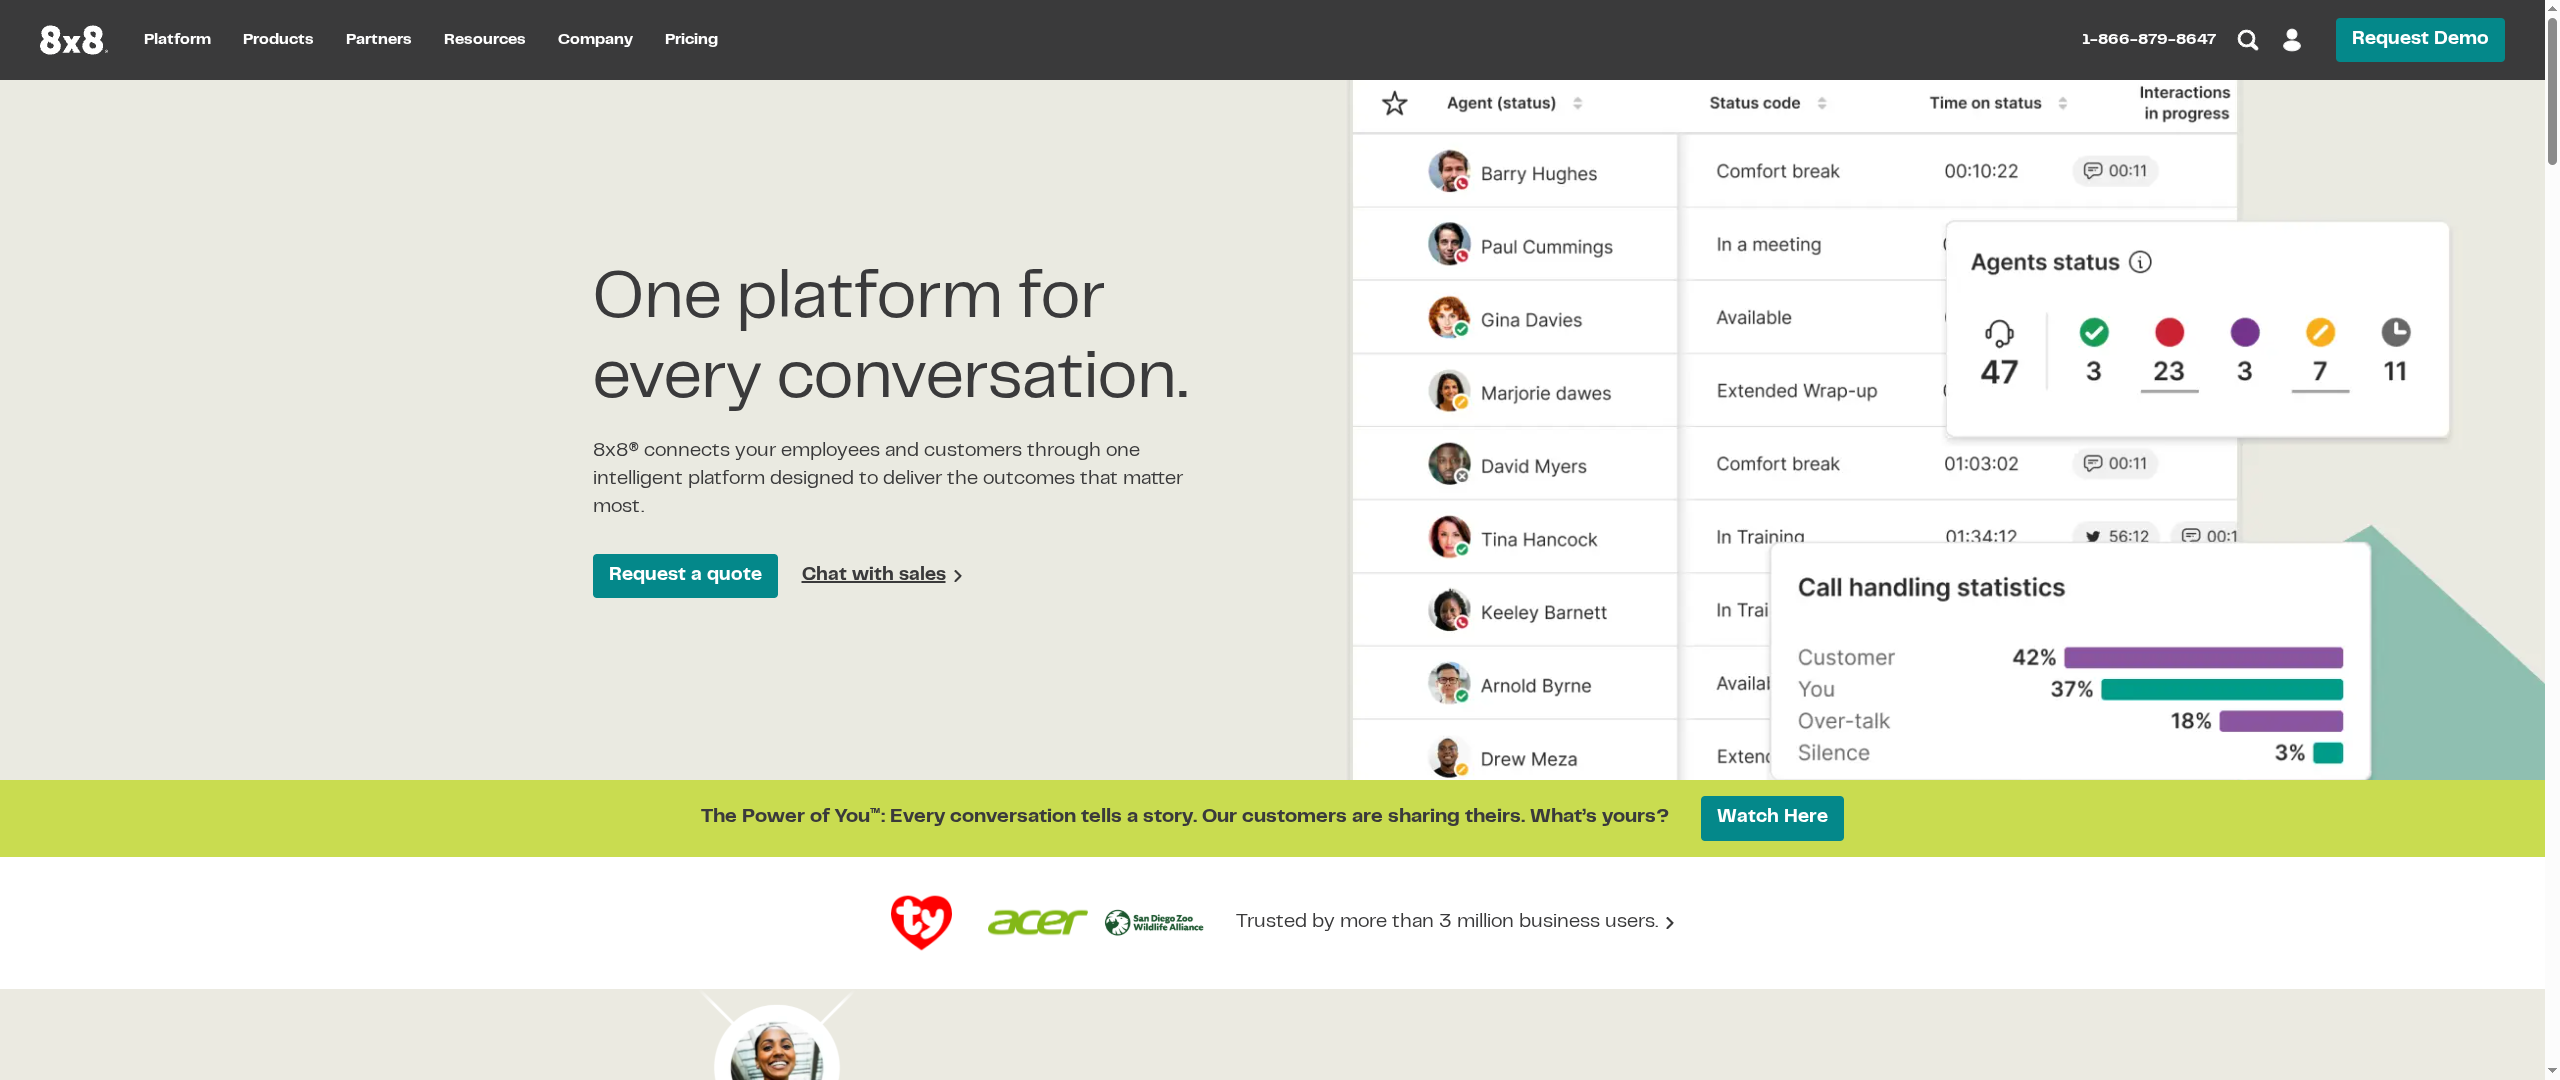This screenshot has height=1080, width=2560.
Task: Sort the Status code column
Action: [1822, 103]
